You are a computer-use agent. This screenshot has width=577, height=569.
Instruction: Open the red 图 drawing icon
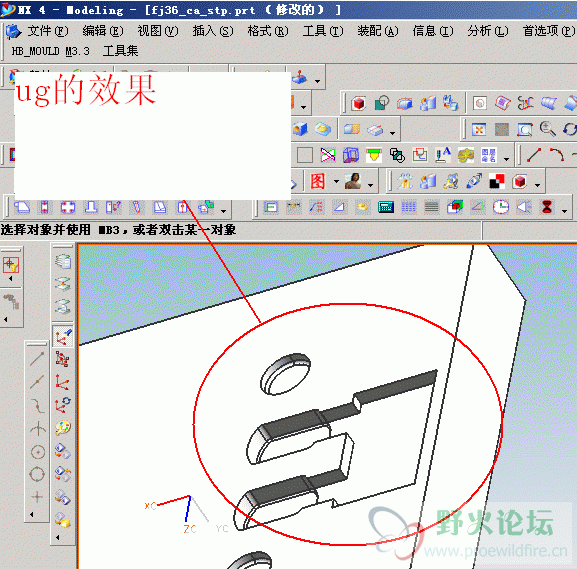tap(318, 181)
